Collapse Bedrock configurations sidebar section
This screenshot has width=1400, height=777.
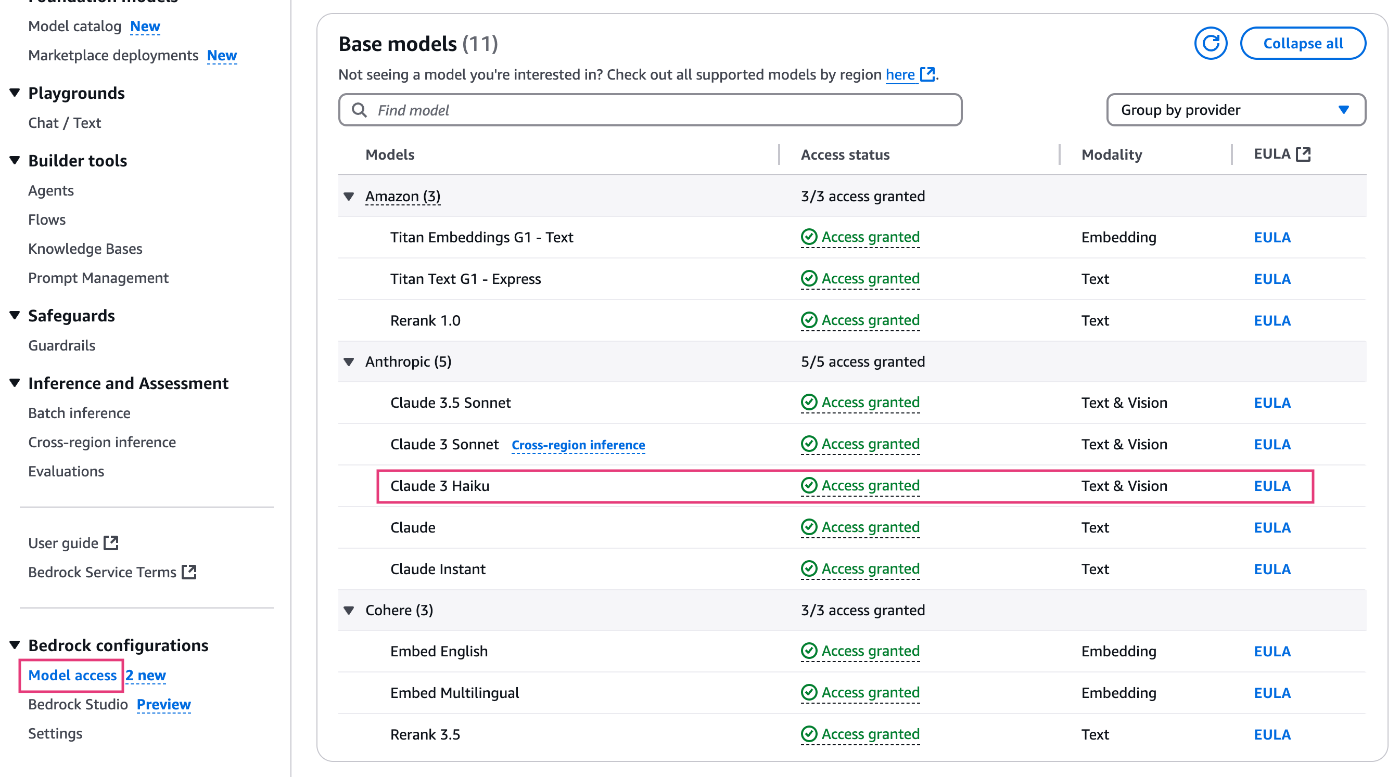[x=15, y=645]
